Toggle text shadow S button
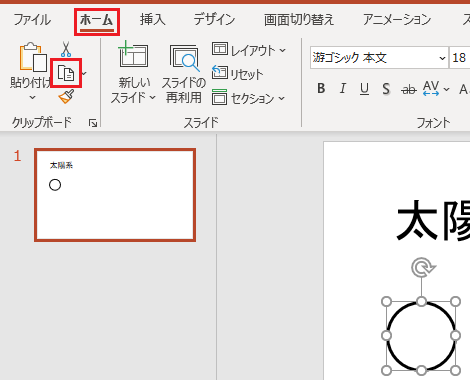 386,89
